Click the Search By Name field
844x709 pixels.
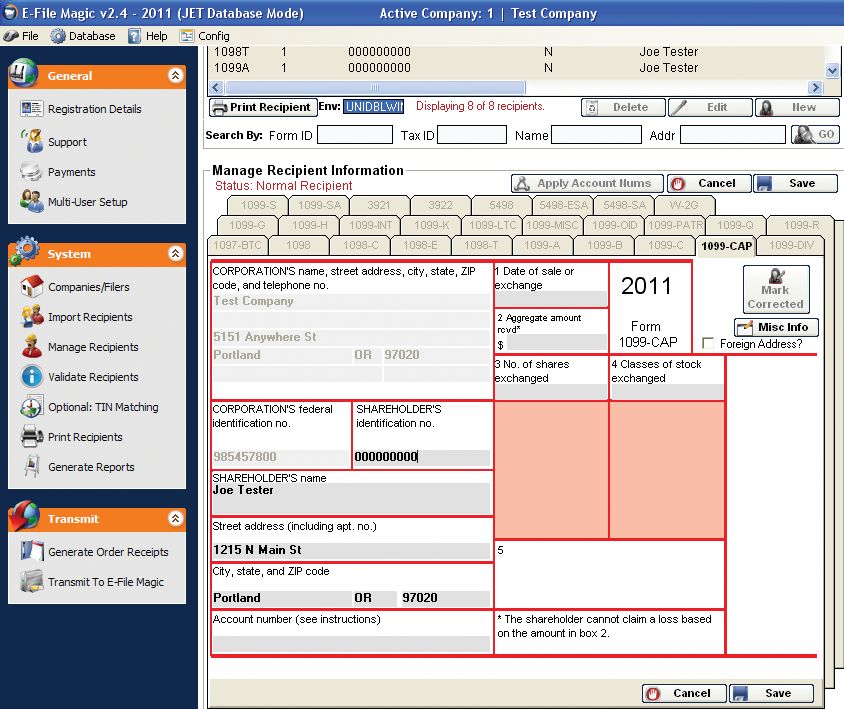(596, 135)
